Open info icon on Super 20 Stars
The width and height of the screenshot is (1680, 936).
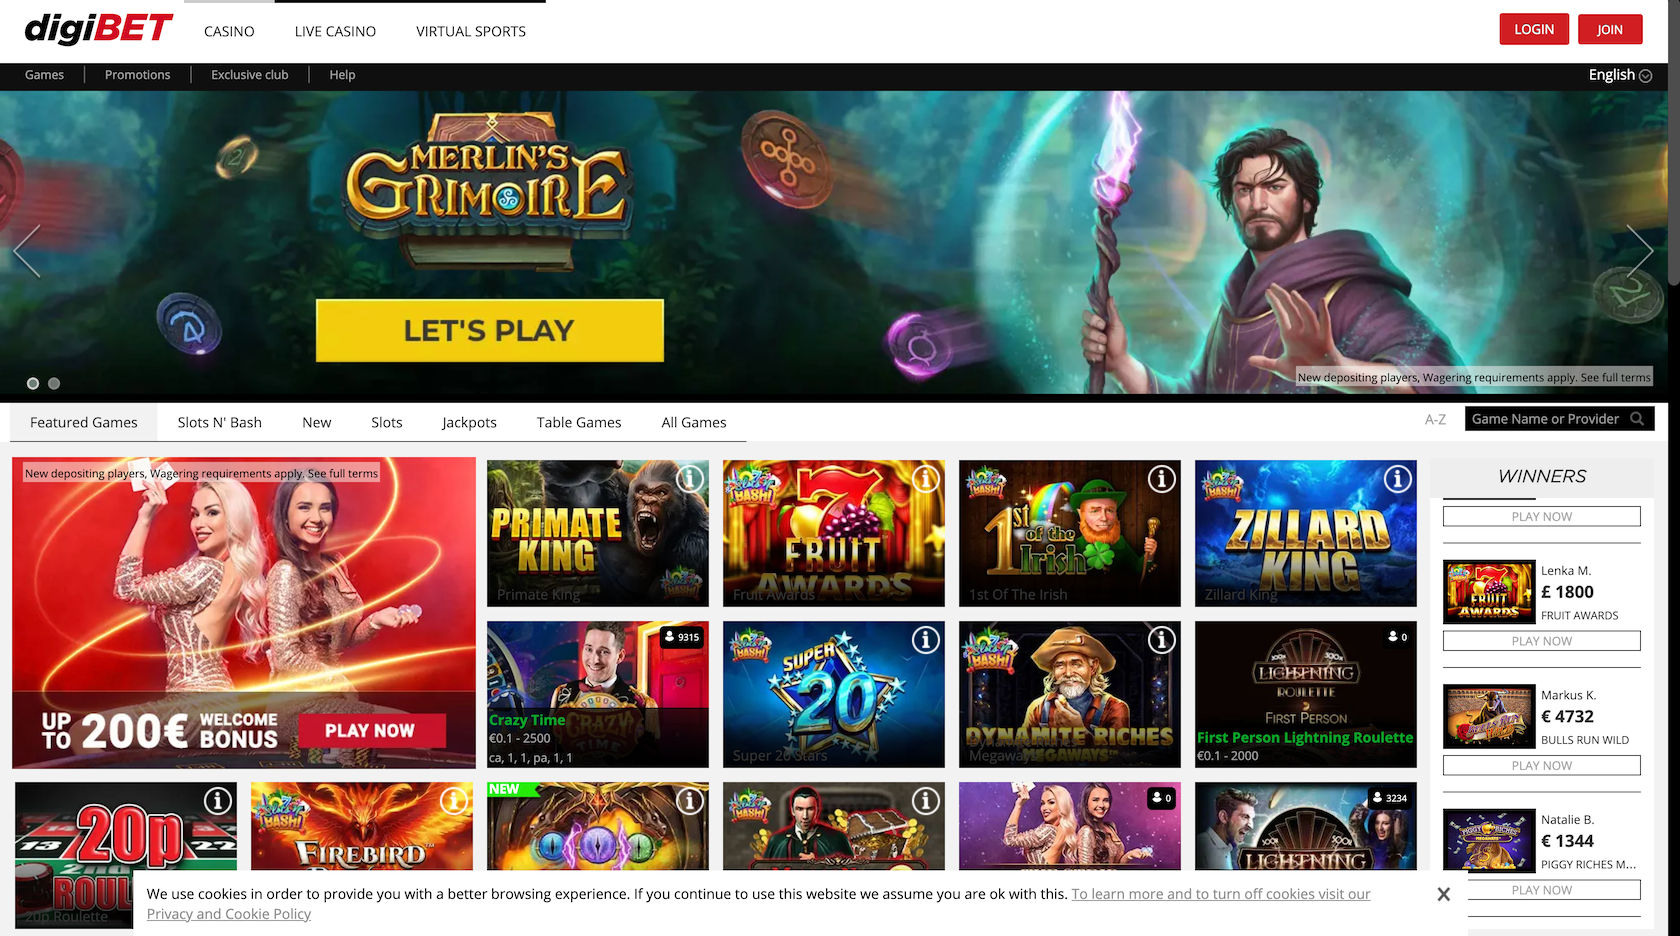pos(926,639)
